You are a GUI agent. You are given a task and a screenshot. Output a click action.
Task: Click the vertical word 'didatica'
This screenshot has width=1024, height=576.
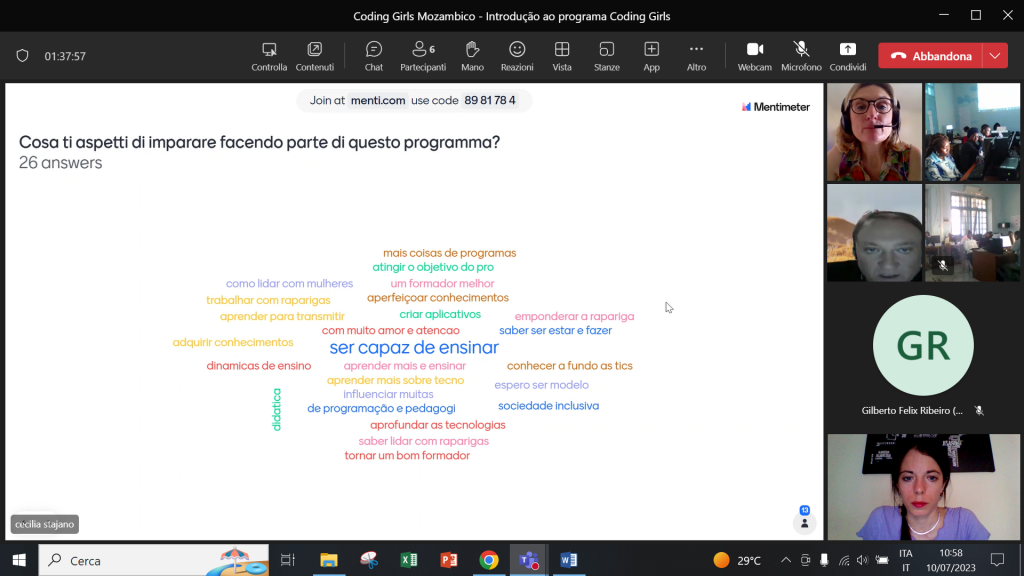[276, 409]
